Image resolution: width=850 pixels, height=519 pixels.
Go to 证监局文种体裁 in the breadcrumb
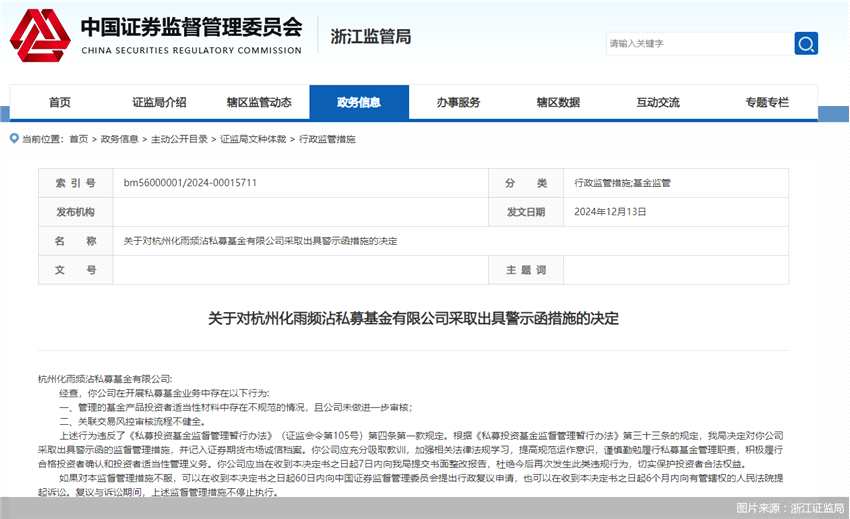pyautogui.click(x=253, y=139)
